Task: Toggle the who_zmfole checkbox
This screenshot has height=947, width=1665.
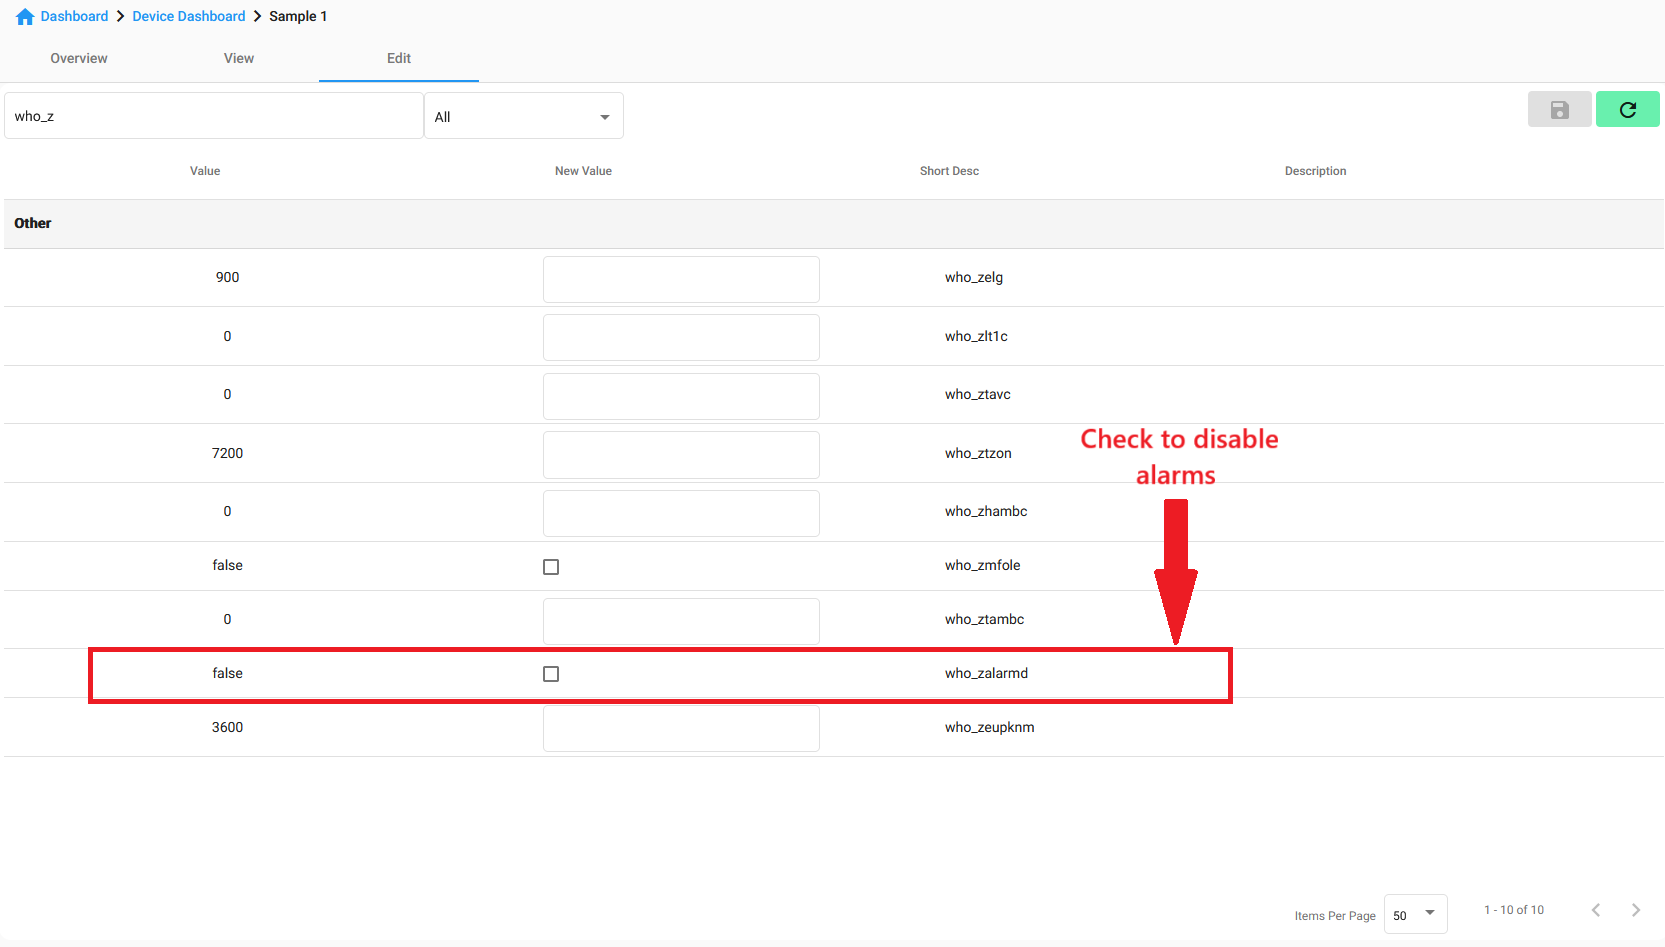Action: tap(551, 567)
